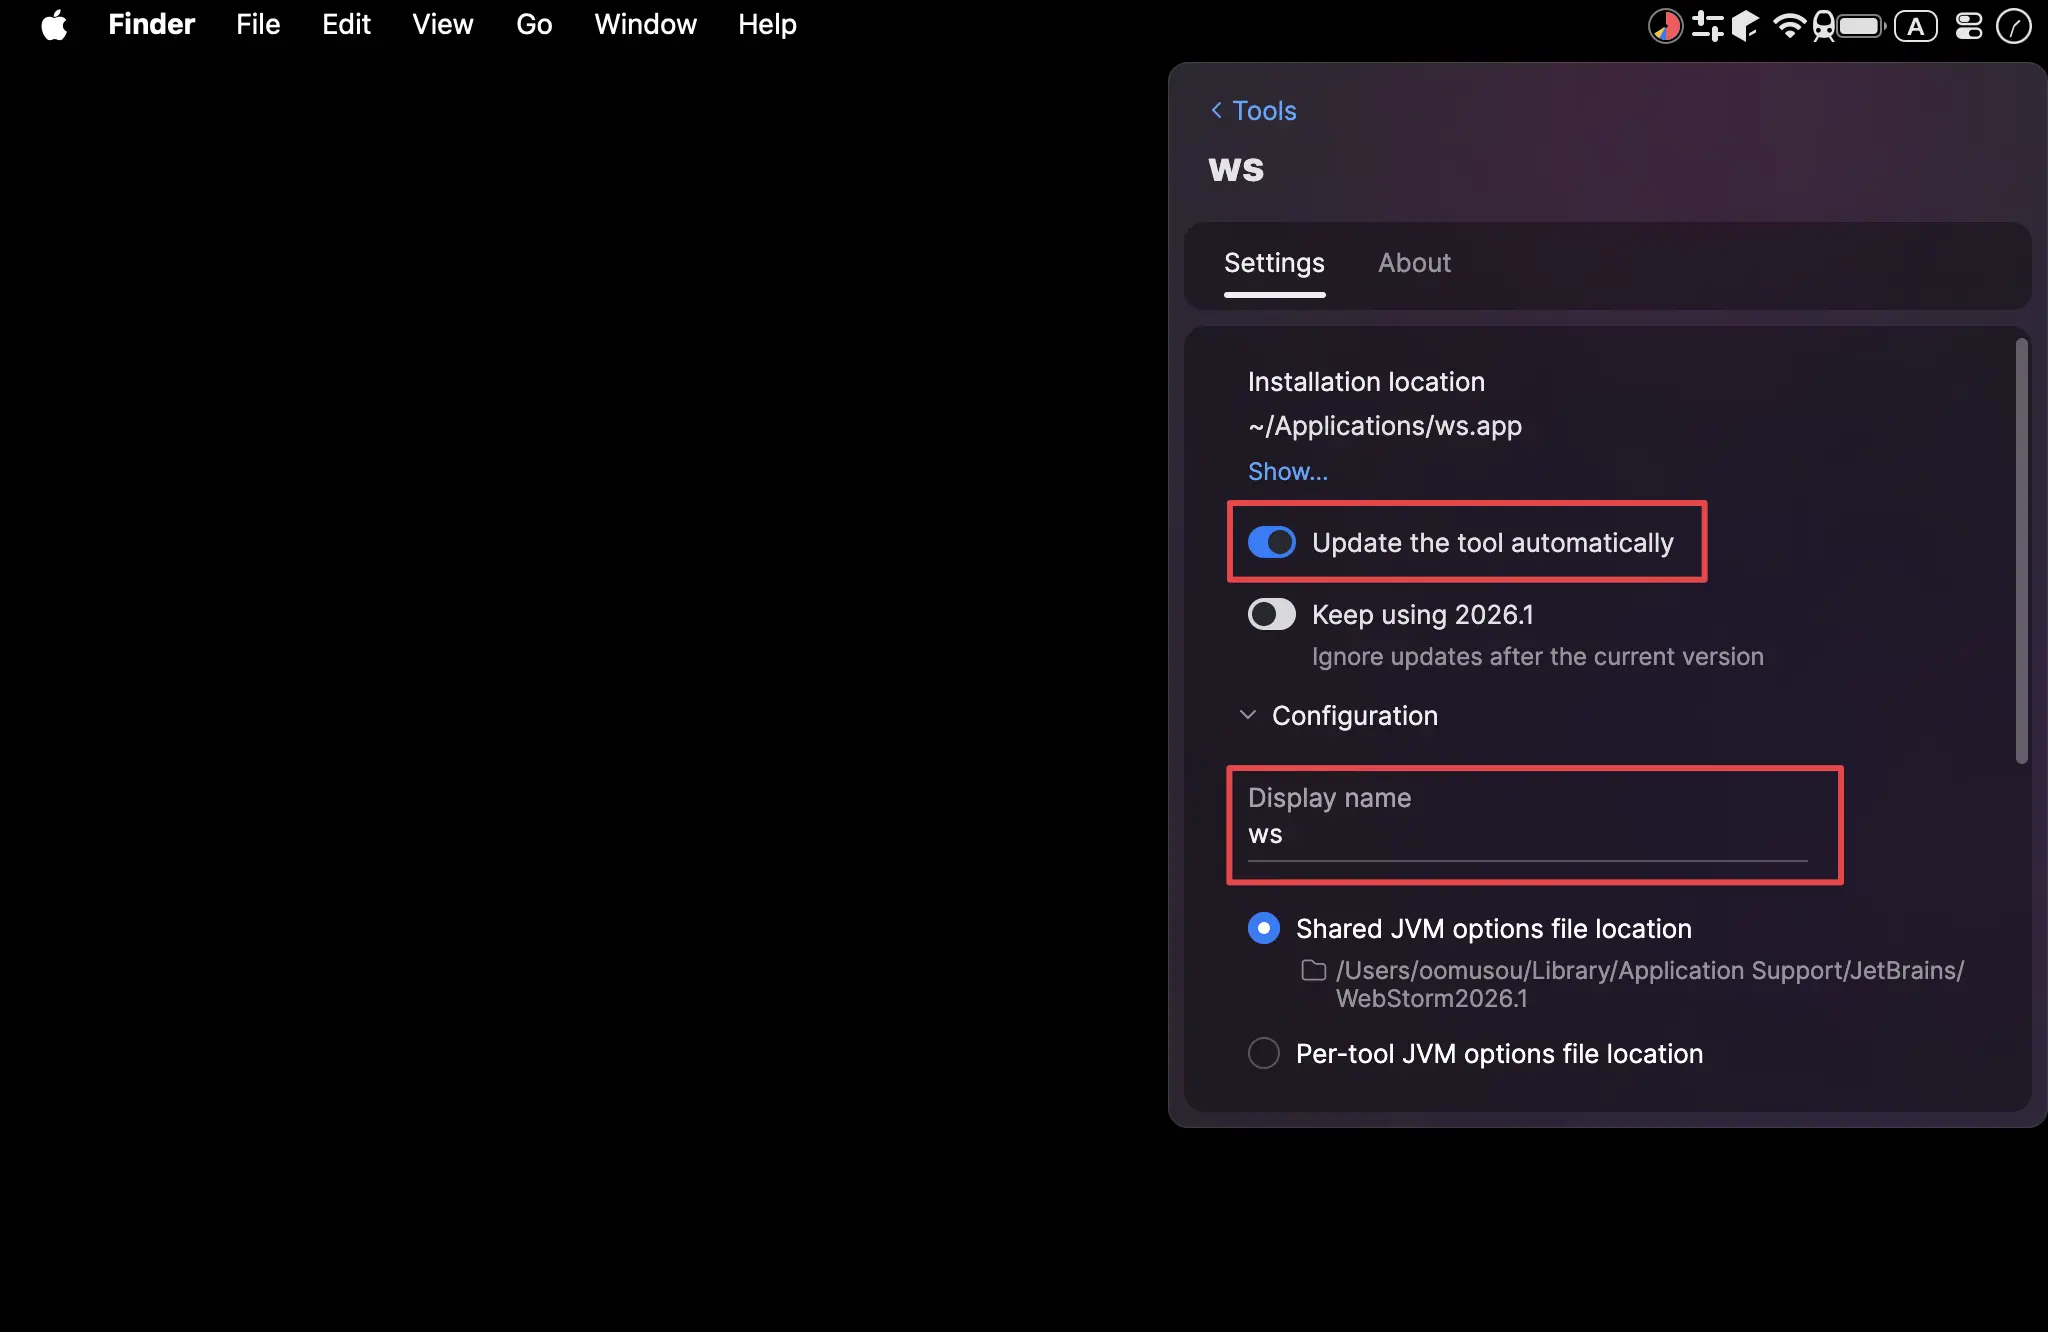2048x1332 pixels.
Task: Click the Display name input field
Action: coord(1527,835)
